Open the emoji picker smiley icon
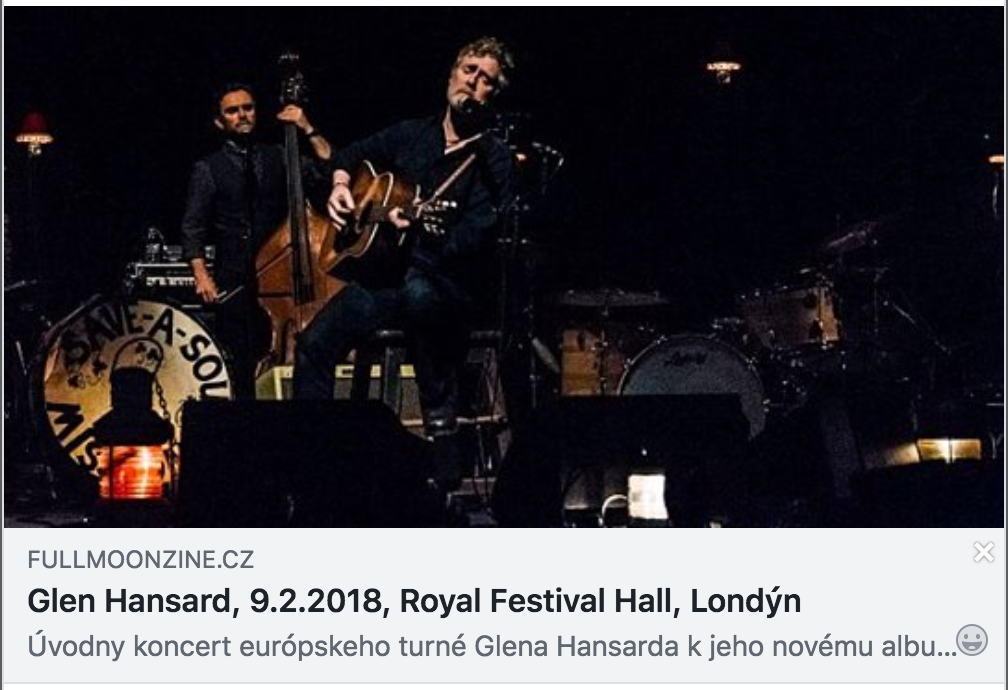 (972, 640)
